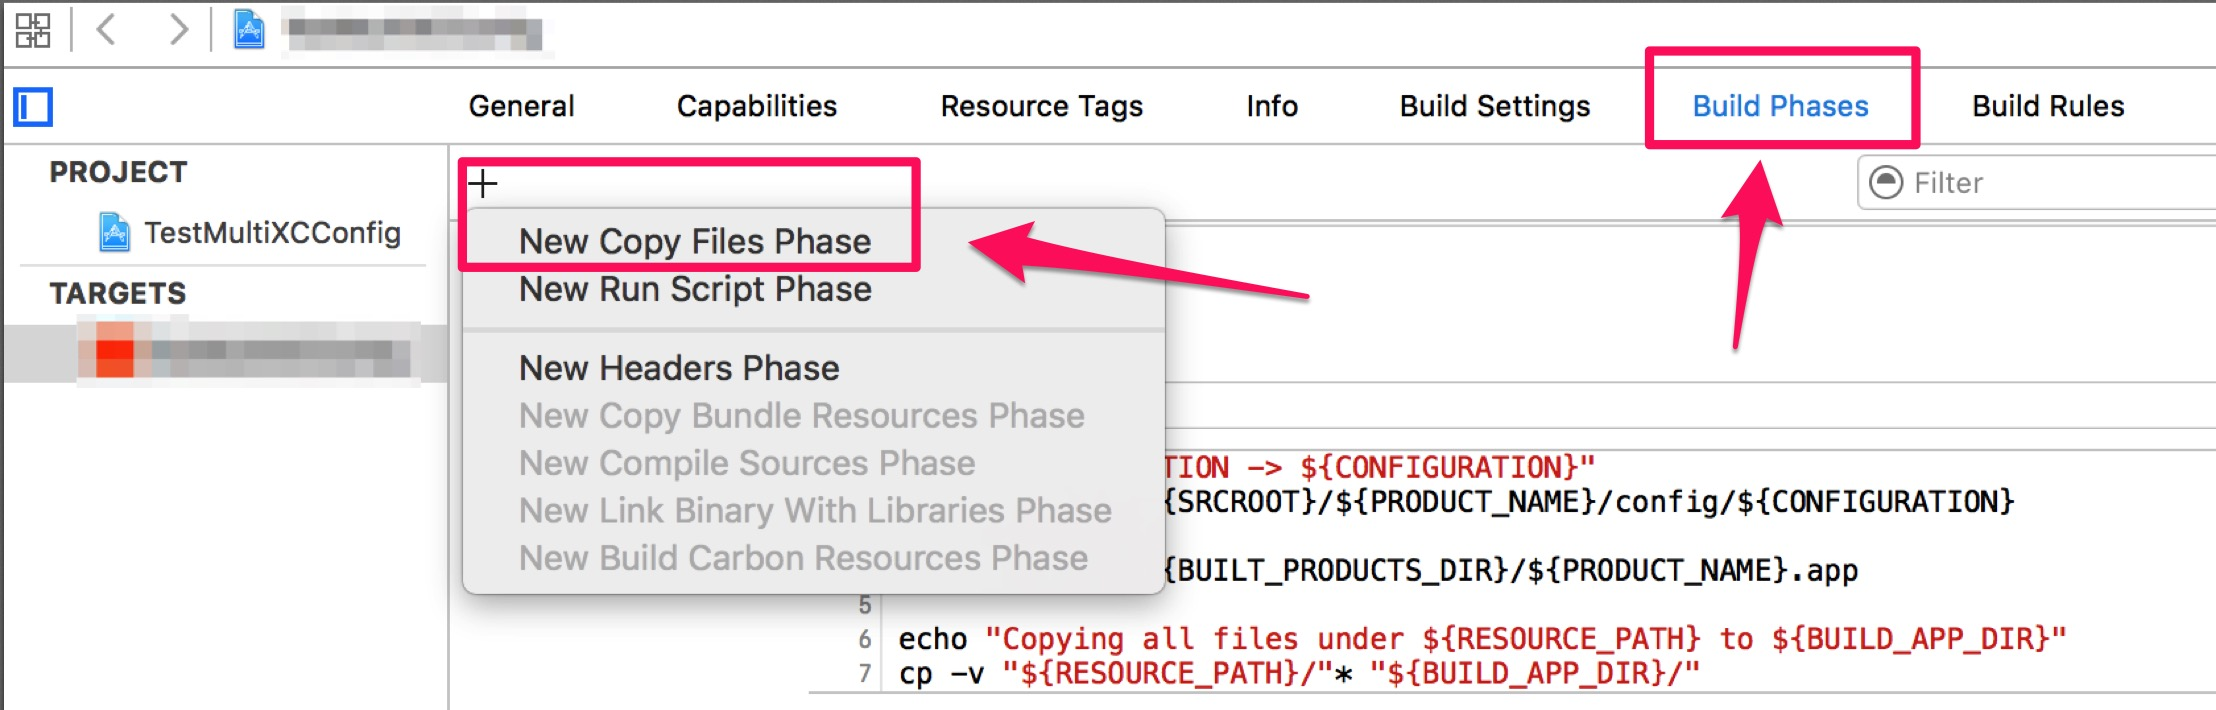Switch to the Info tab

pyautogui.click(x=1271, y=106)
